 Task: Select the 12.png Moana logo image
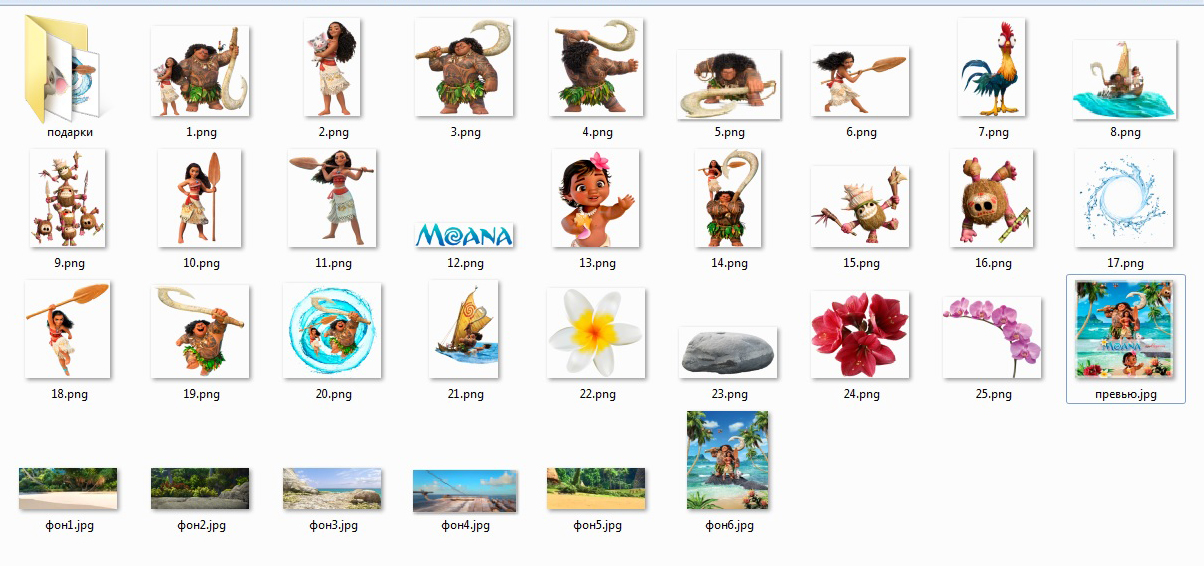465,236
